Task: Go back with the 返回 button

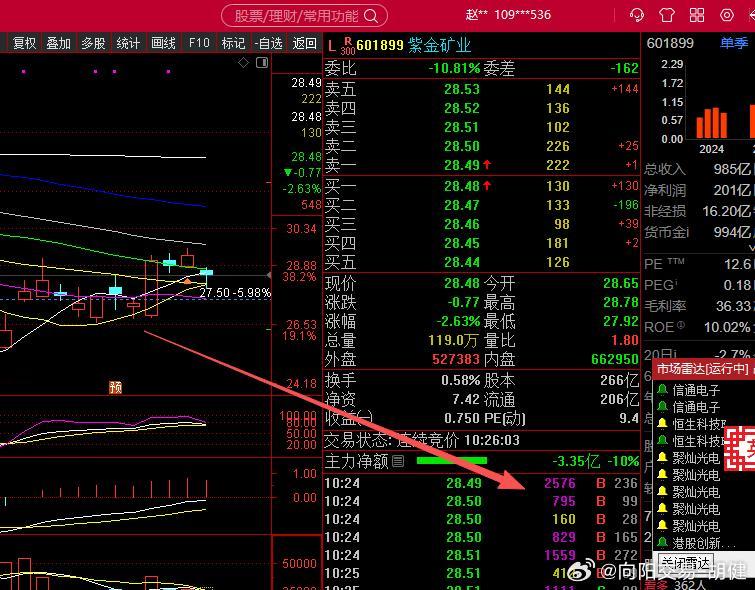Action: pos(304,43)
